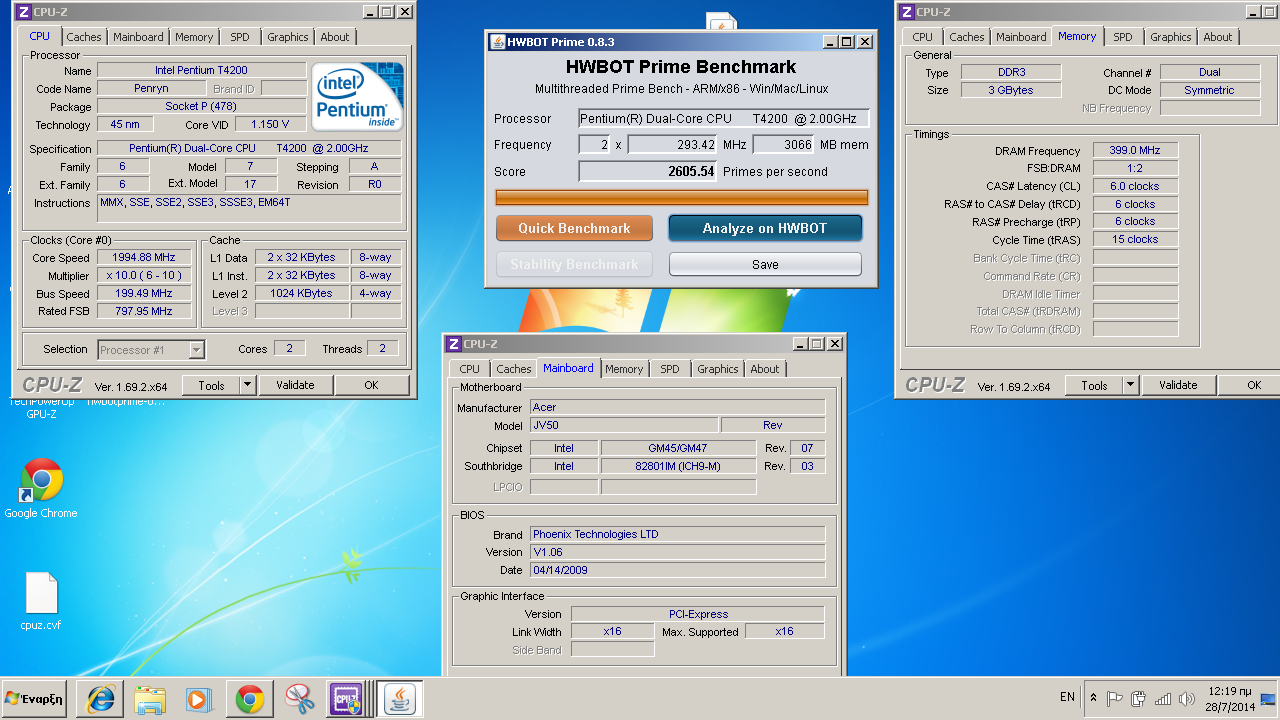Click the memory field showing 3066
This screenshot has height=720, width=1280.
pyautogui.click(x=784, y=145)
